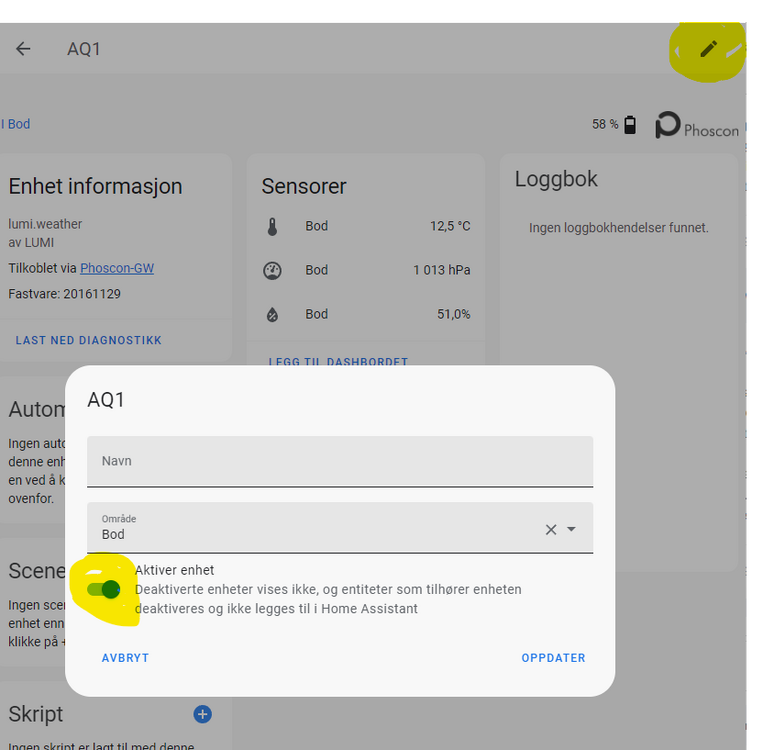Click LAST NED DIAGNOSTIKK
This screenshot has height=750, width=763.
[89, 340]
